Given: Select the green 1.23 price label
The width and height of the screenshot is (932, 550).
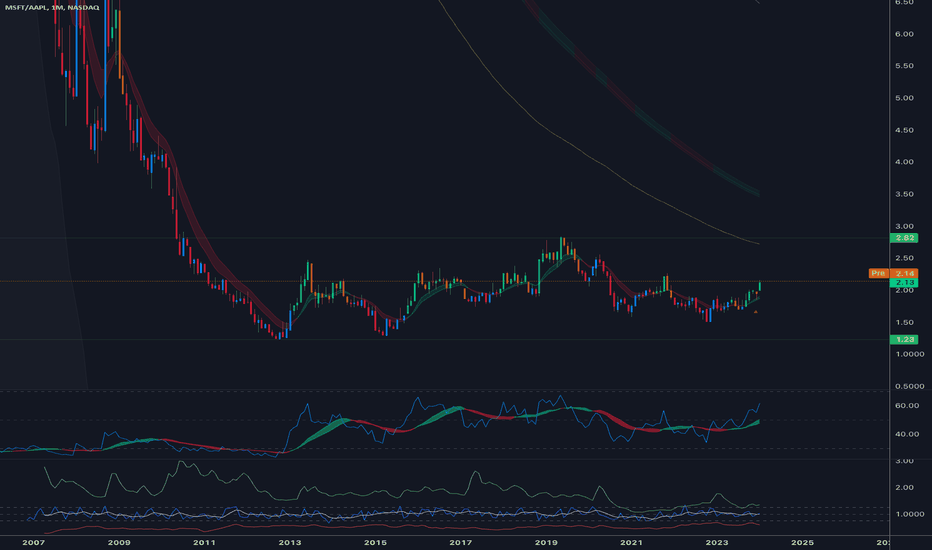Looking at the screenshot, I should tap(903, 340).
